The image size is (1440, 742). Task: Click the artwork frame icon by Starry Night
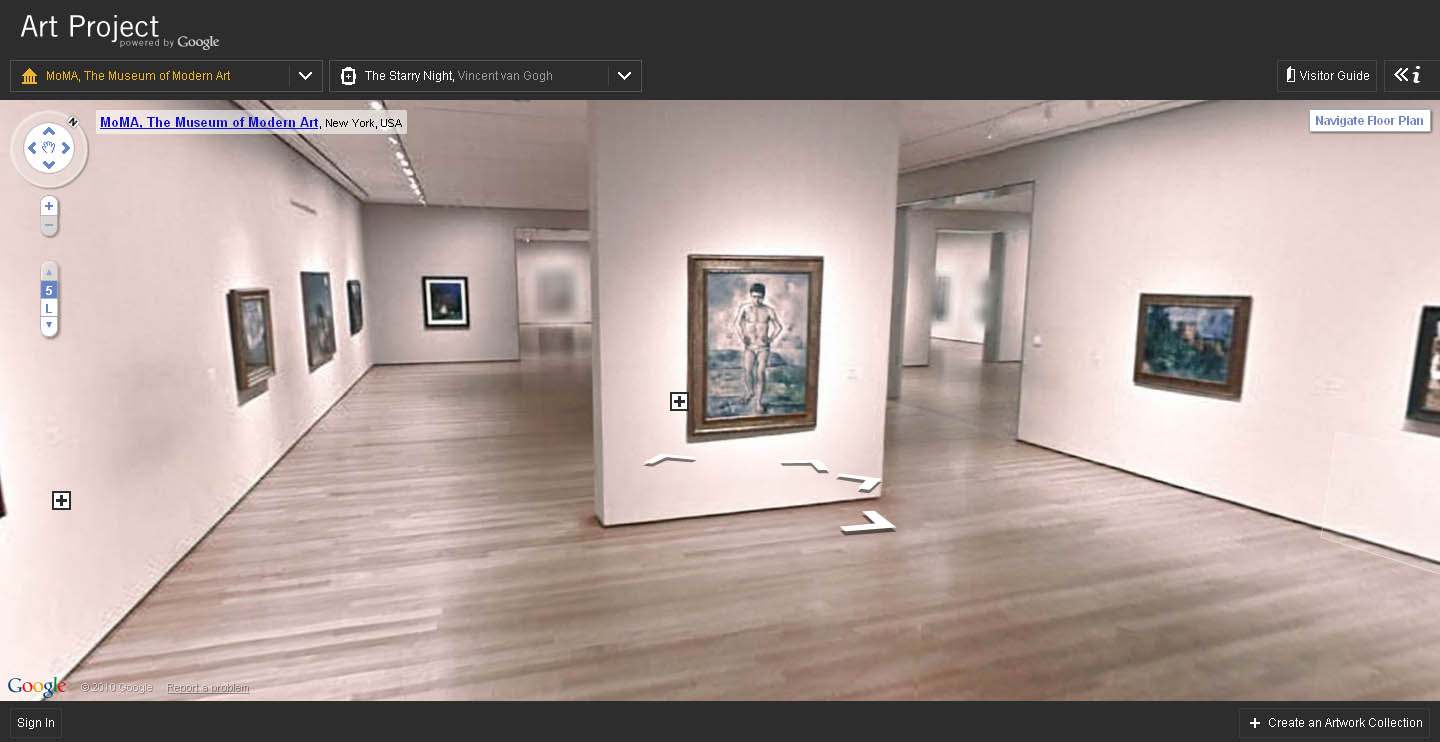(x=348, y=76)
